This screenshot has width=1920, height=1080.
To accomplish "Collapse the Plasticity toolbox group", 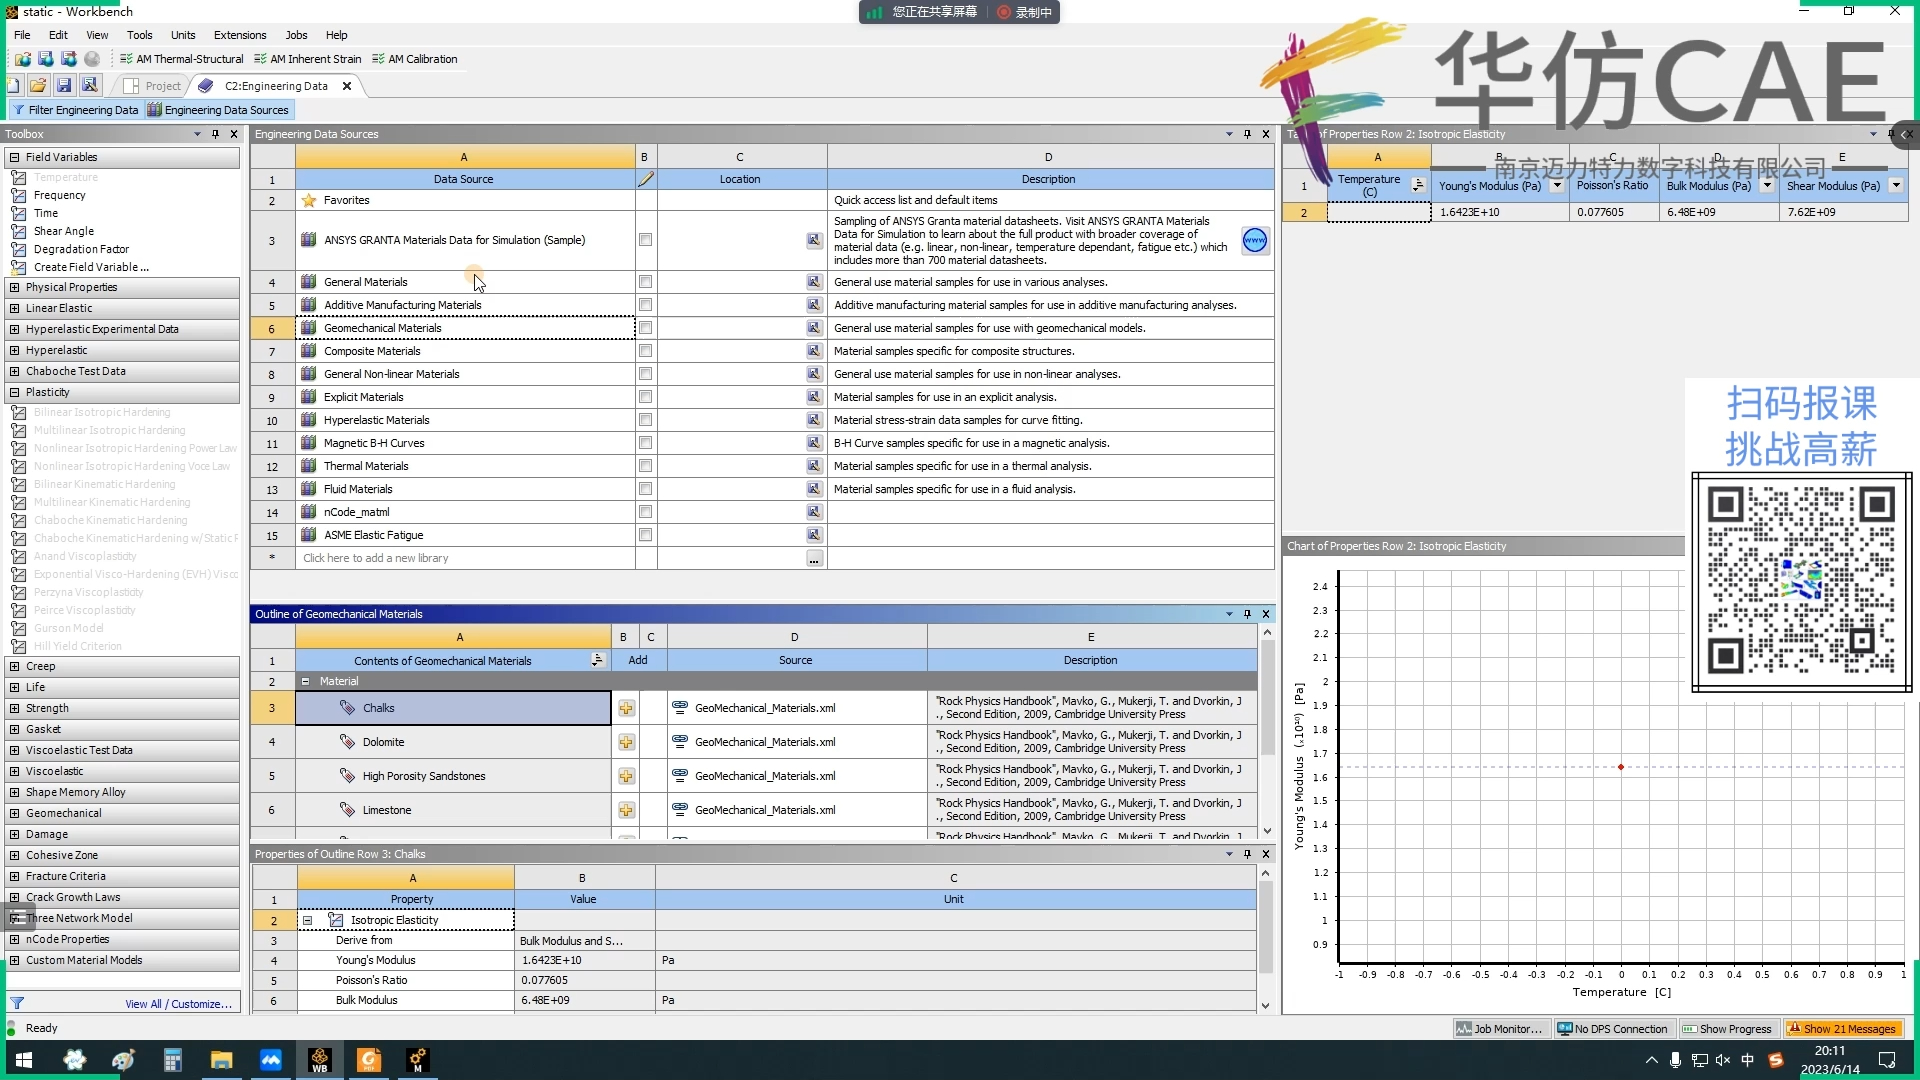I will coord(14,392).
